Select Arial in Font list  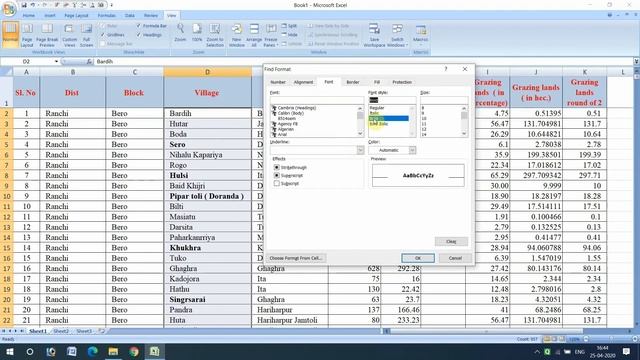pos(282,134)
